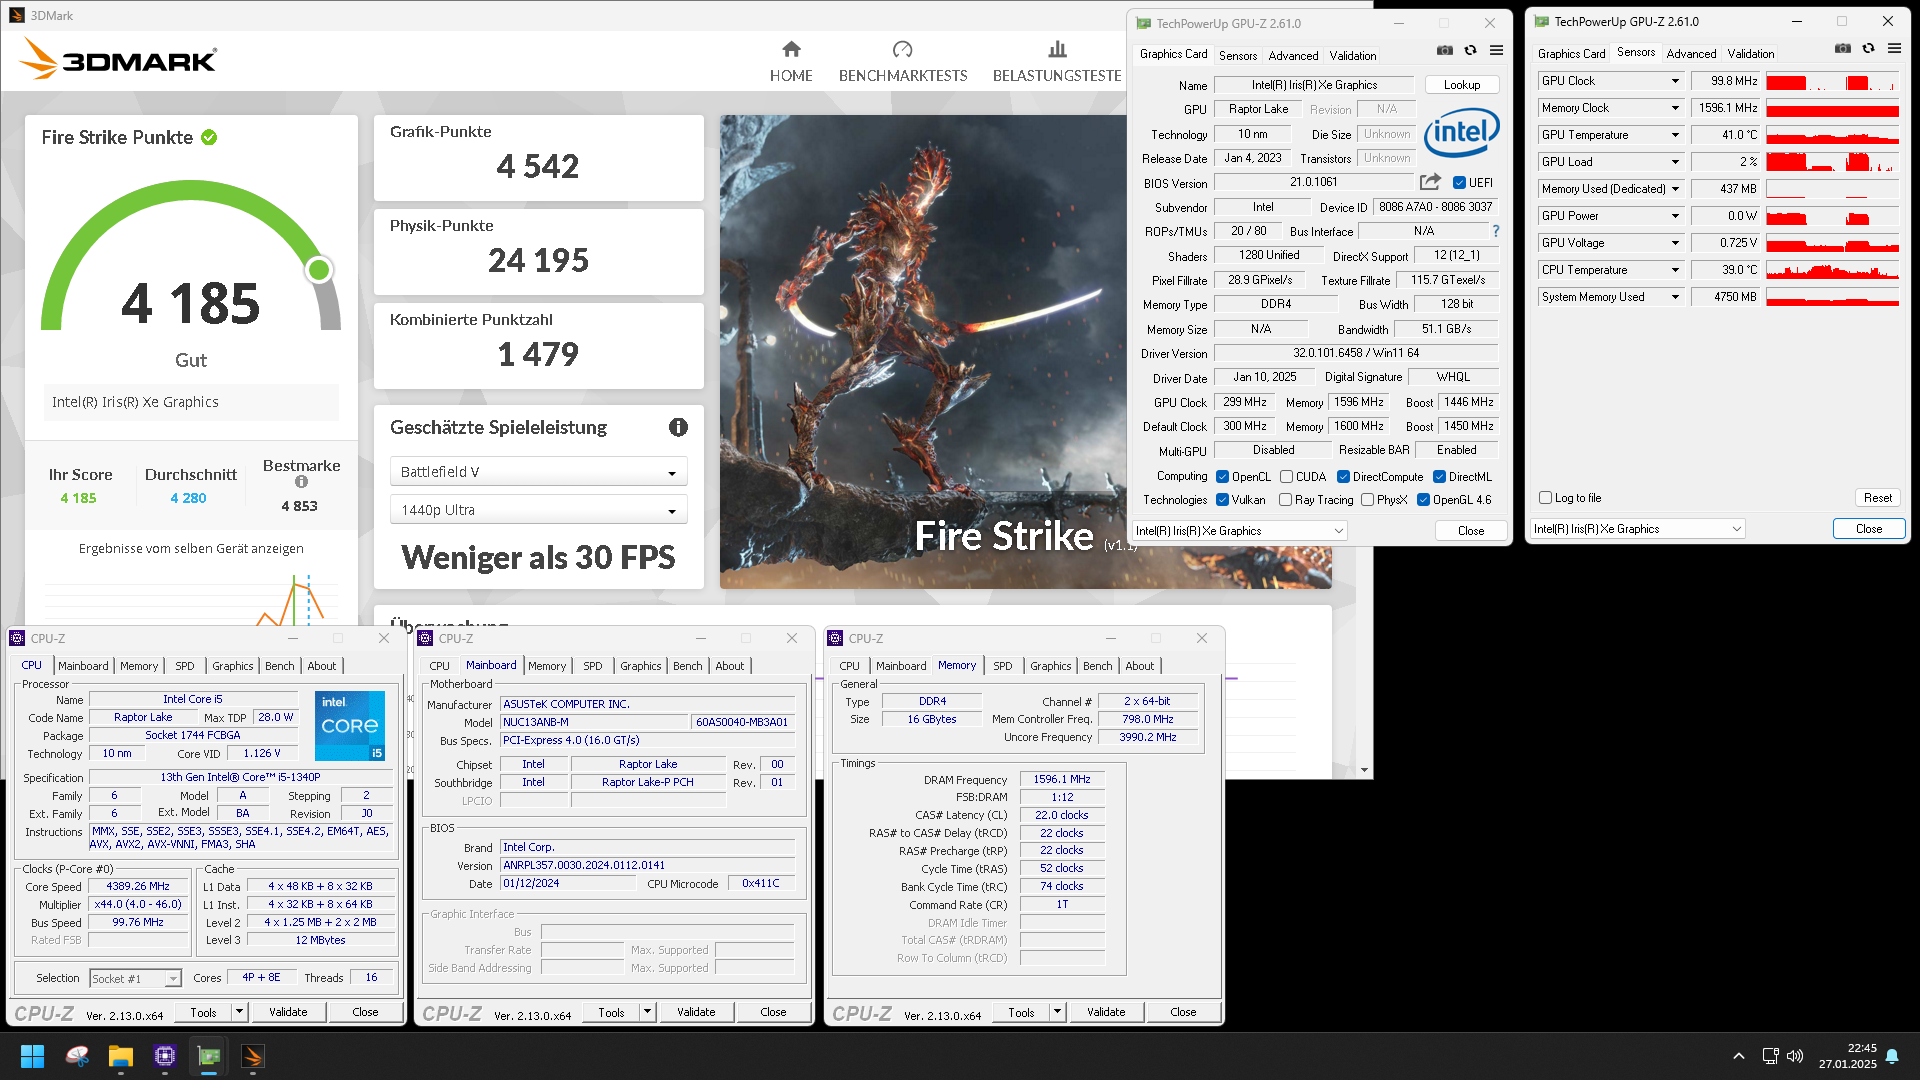This screenshot has height=1080, width=1920.
Task: Click the refresh icon in the GPU-Z Sensors window
Action: [1868, 48]
